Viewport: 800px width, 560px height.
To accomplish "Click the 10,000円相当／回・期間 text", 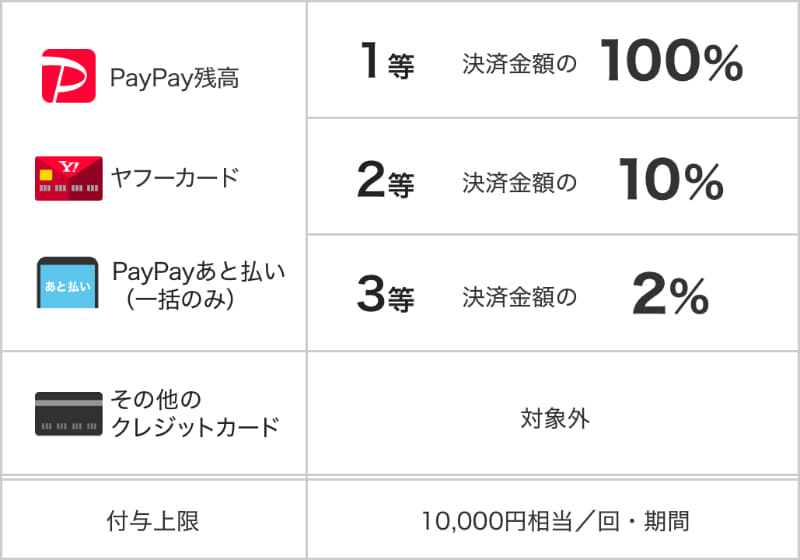I will [x=554, y=521].
